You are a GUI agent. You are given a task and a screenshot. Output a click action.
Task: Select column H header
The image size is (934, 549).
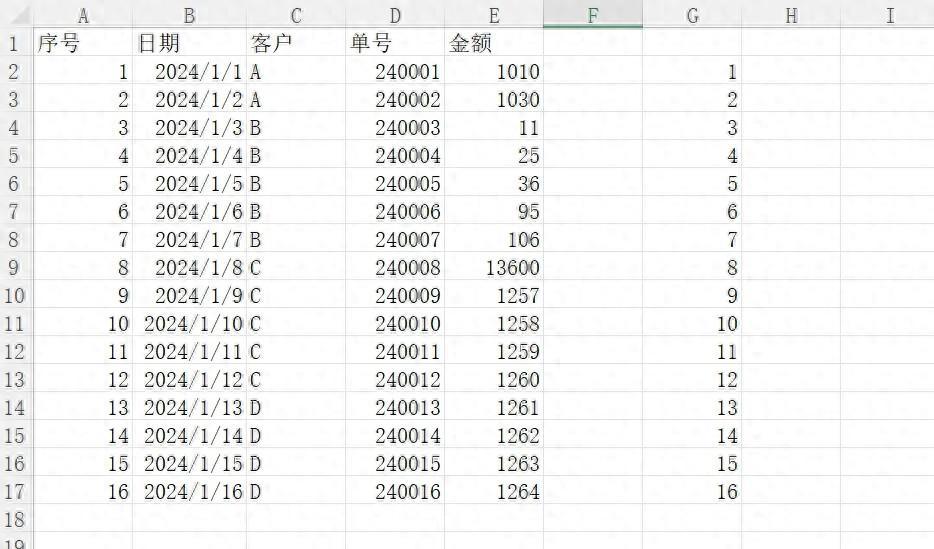(x=791, y=15)
